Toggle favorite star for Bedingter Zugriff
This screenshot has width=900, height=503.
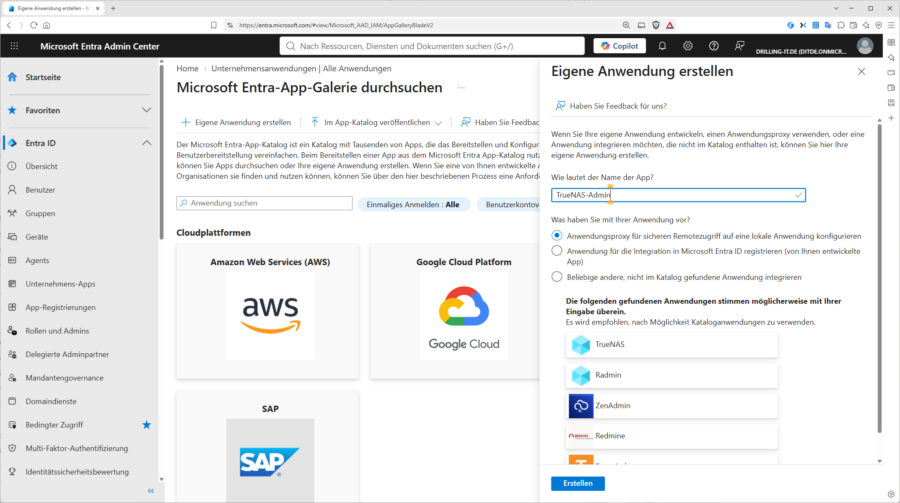pos(146,425)
